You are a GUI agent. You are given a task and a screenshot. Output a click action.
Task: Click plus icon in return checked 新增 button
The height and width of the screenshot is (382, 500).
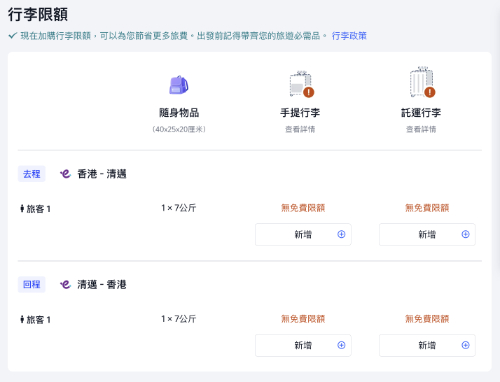465,345
